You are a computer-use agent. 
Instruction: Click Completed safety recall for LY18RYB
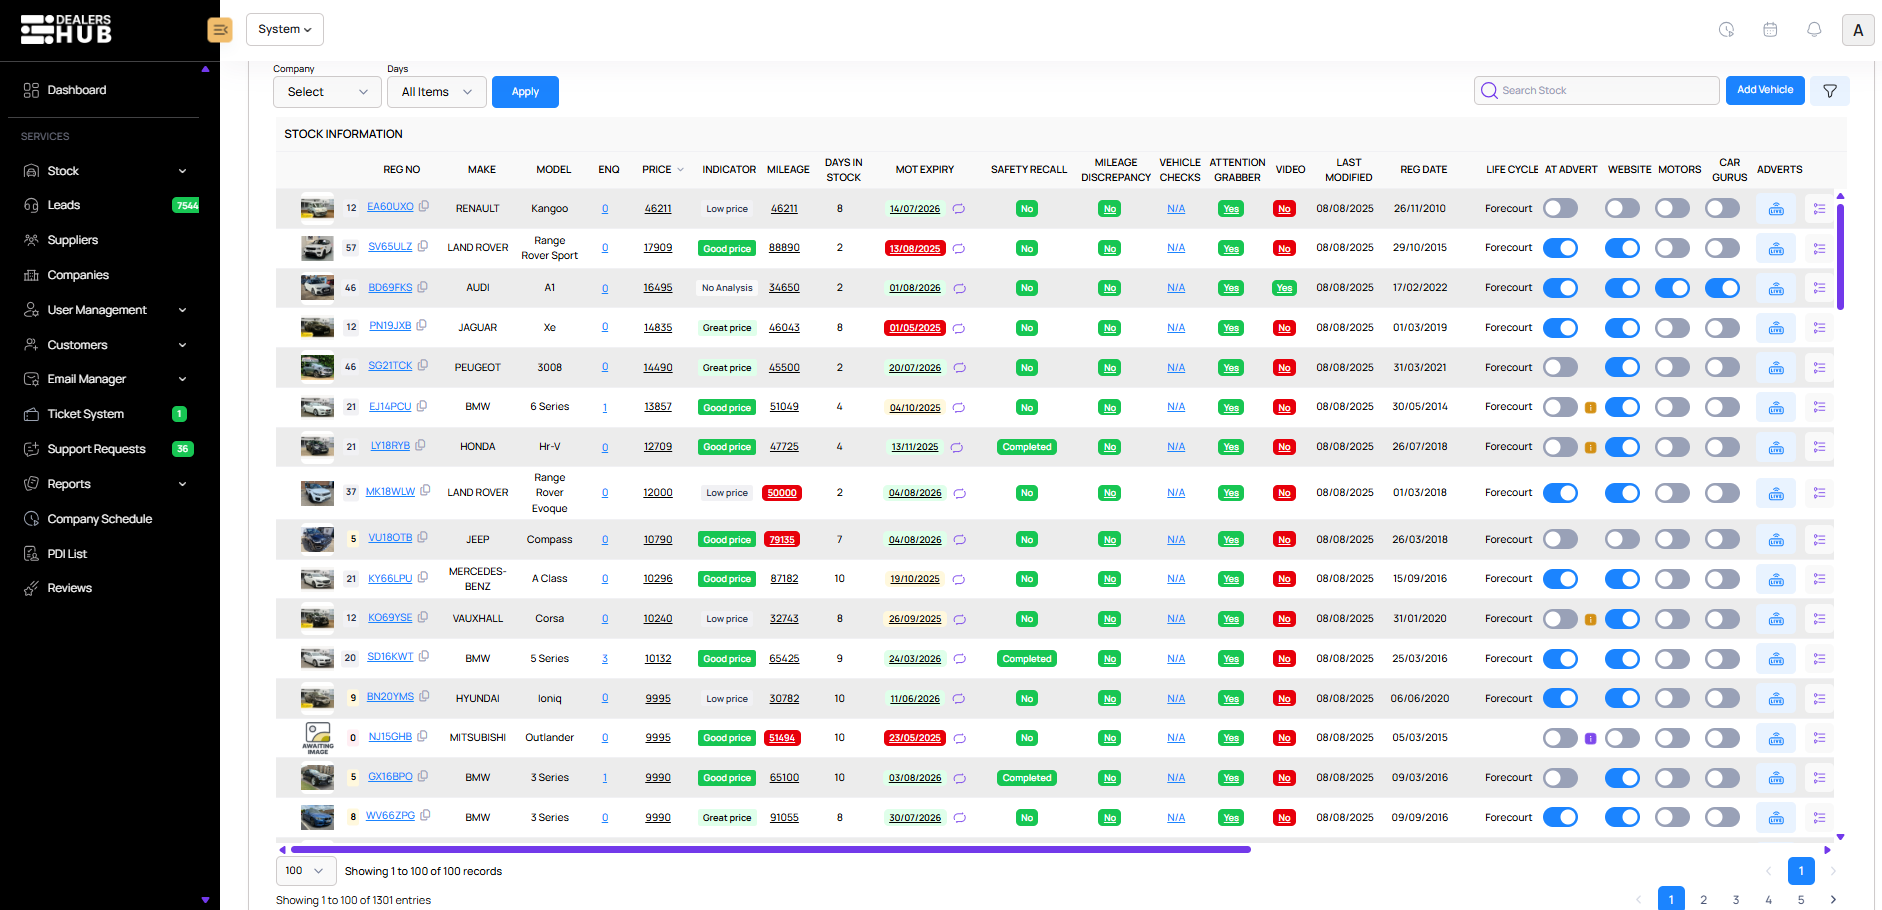[x=1027, y=447]
